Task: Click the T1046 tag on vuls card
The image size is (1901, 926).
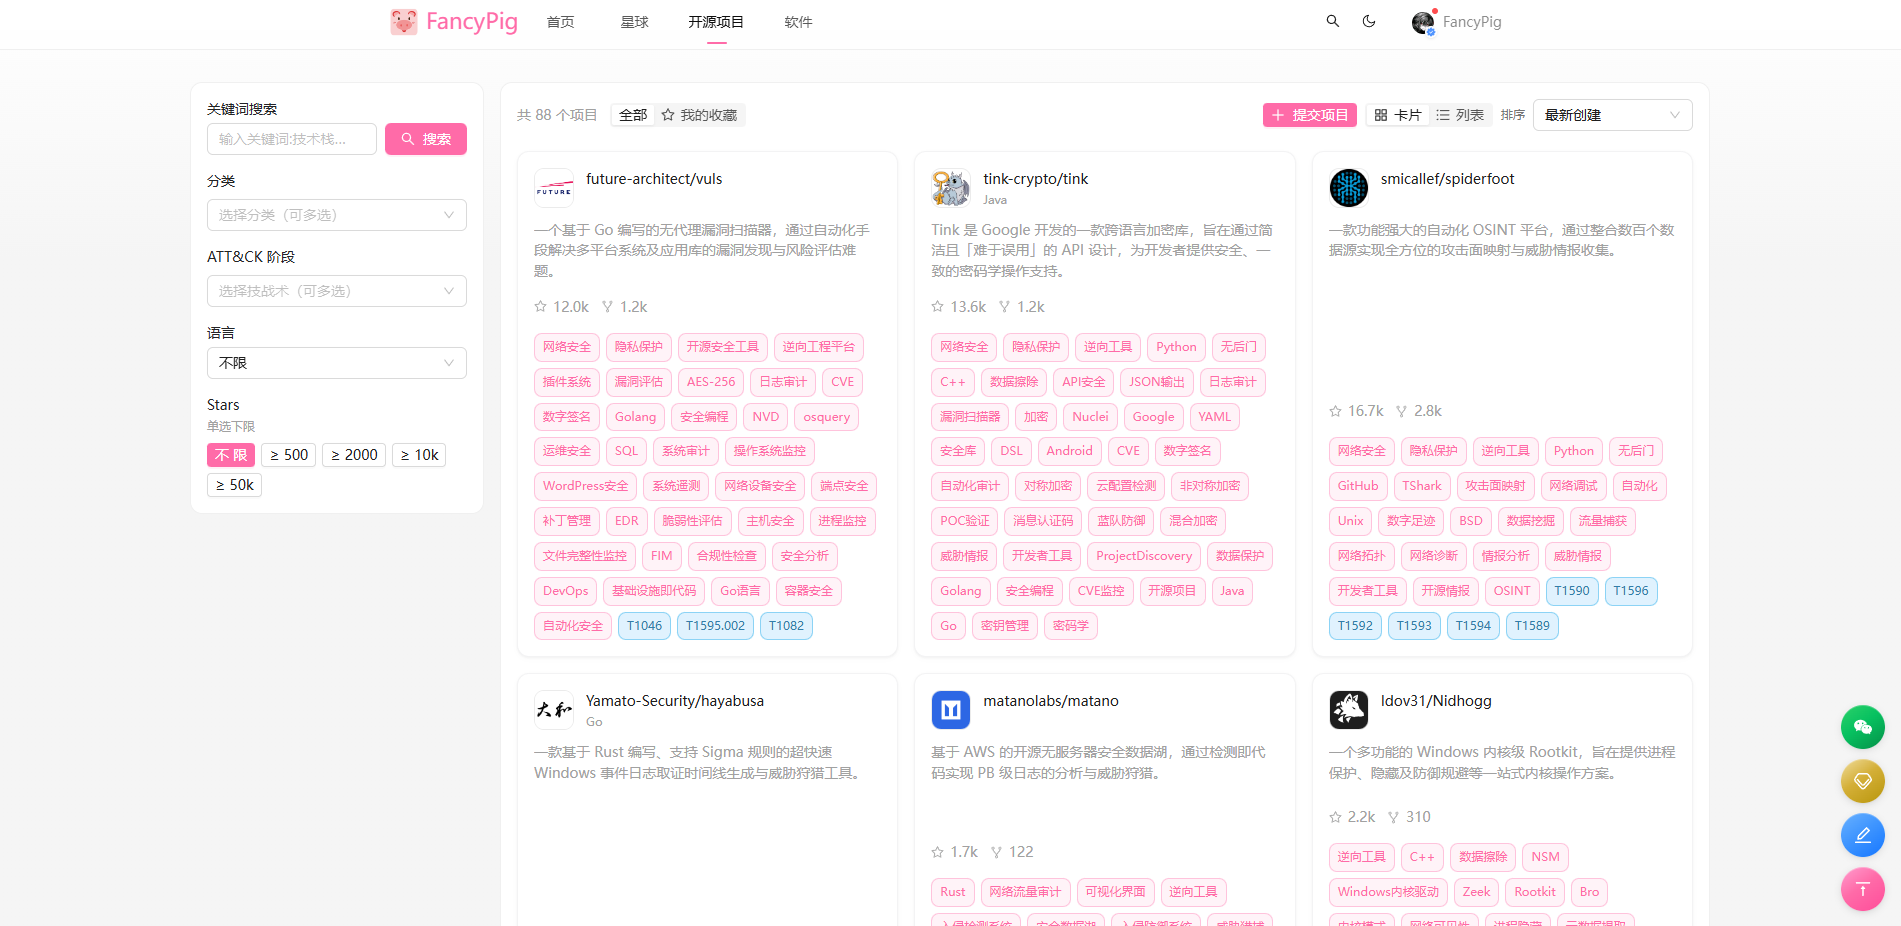Action: pyautogui.click(x=645, y=626)
